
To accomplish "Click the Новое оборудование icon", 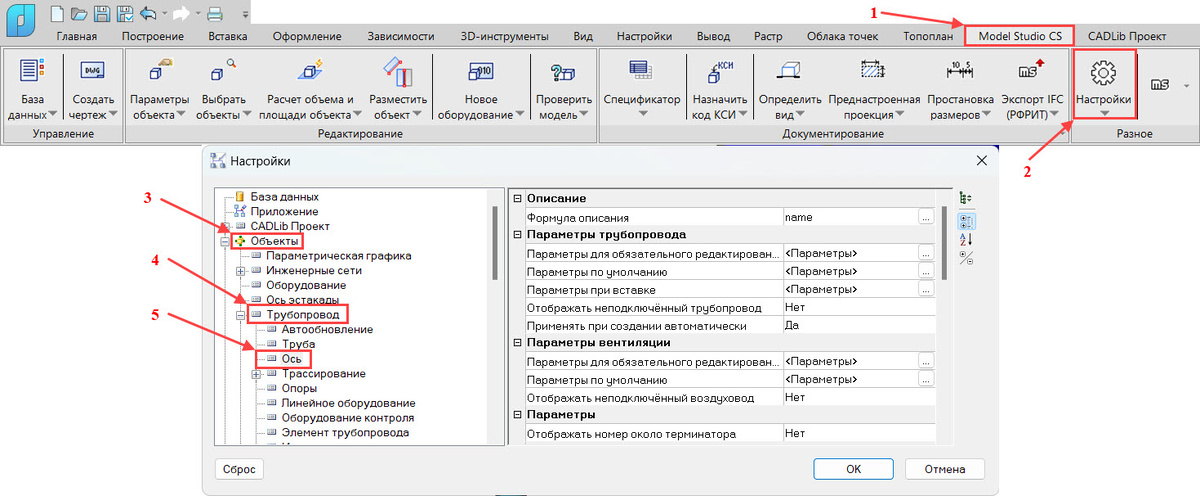I will [x=481, y=71].
